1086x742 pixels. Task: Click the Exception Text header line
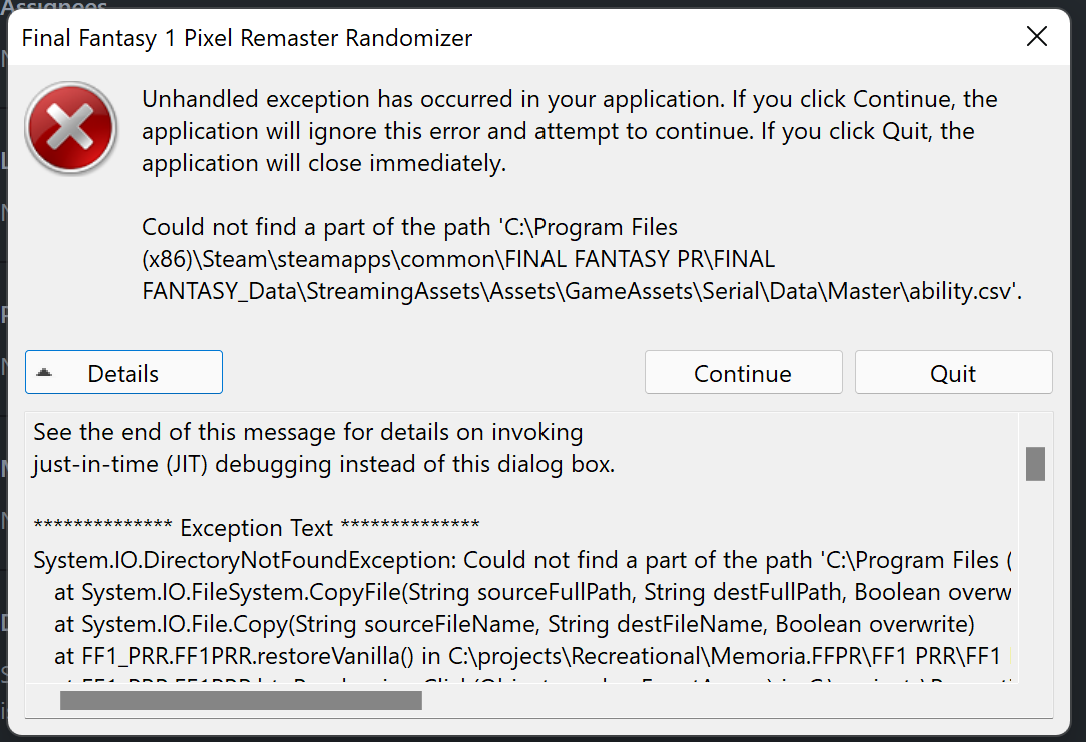pyautogui.click(x=255, y=528)
